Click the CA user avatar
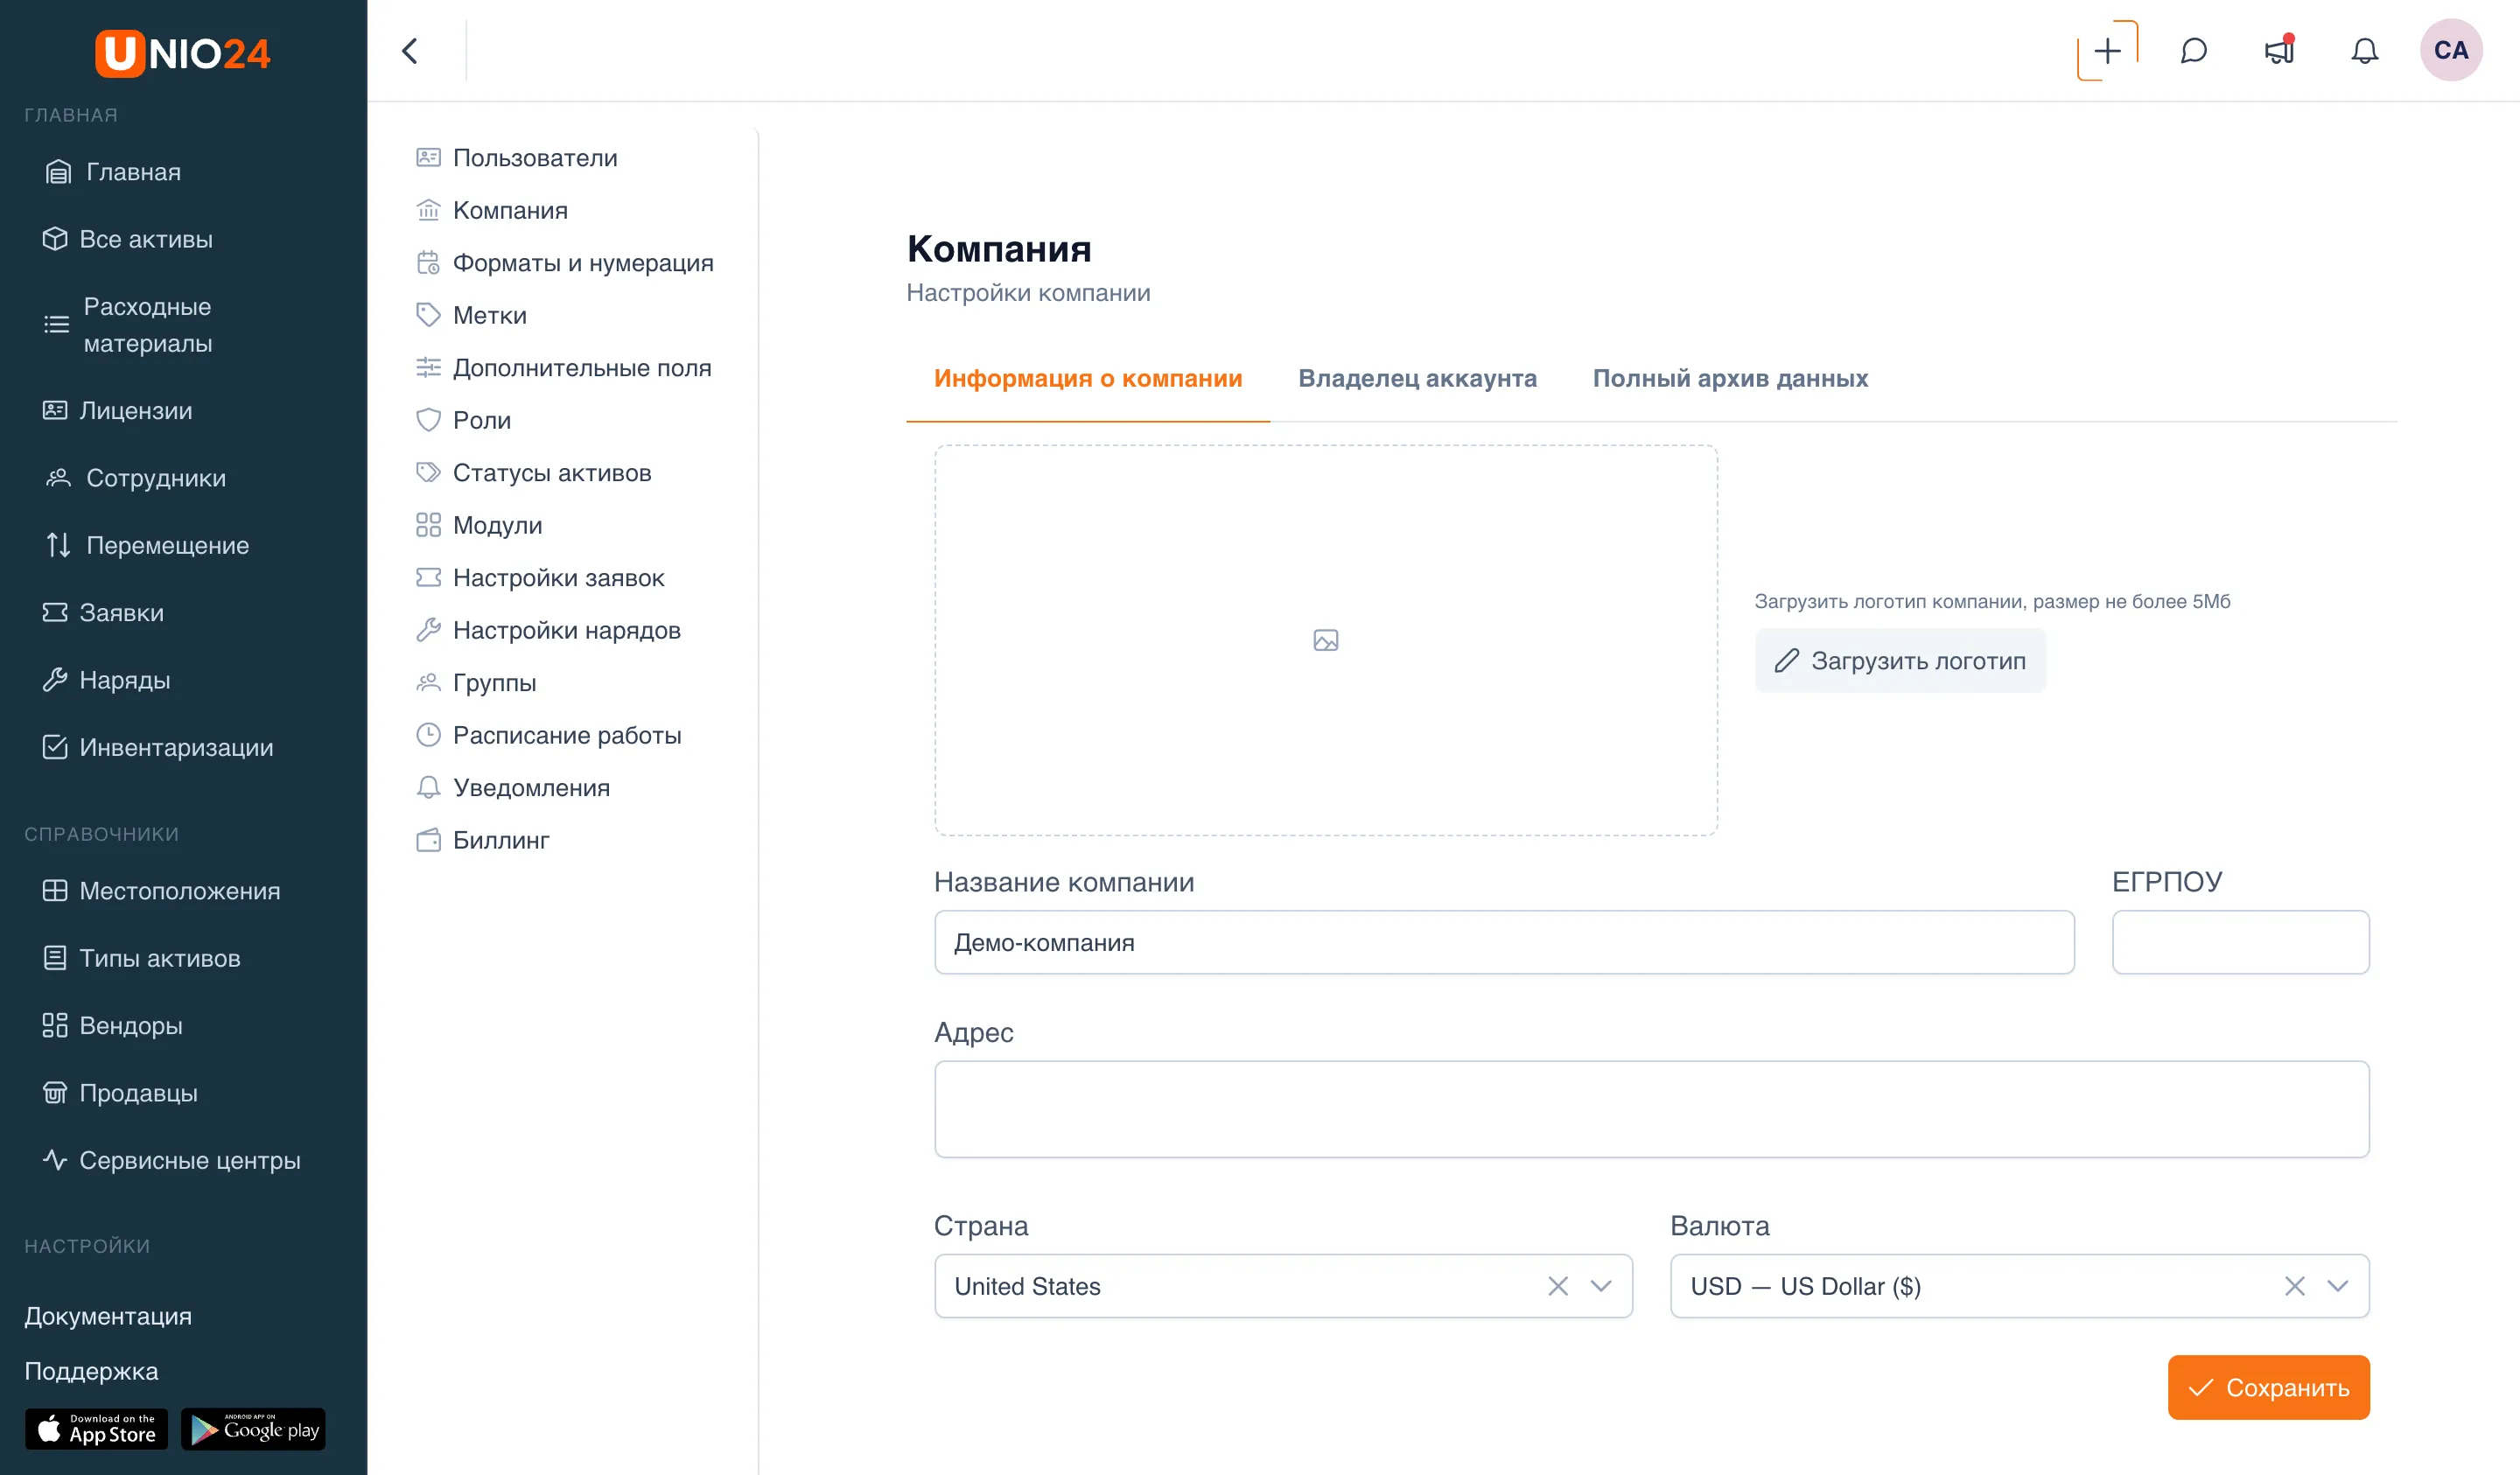2520x1475 pixels. tap(2450, 50)
